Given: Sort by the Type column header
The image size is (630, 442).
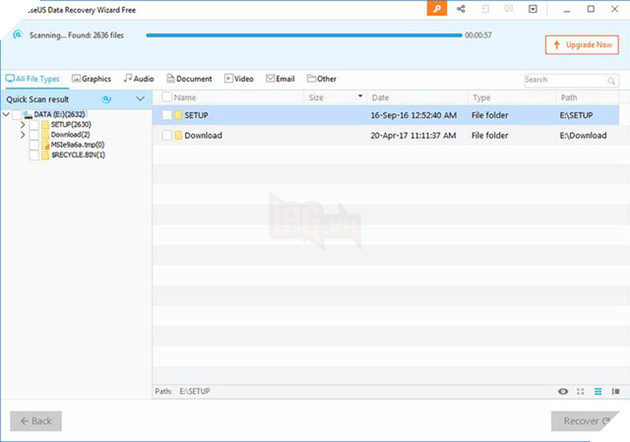Looking at the screenshot, I should click(481, 98).
